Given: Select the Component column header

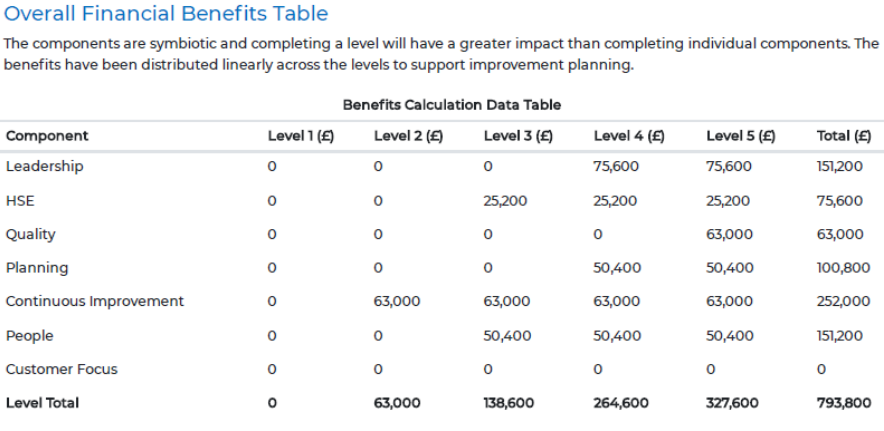Looking at the screenshot, I should 47,136.
